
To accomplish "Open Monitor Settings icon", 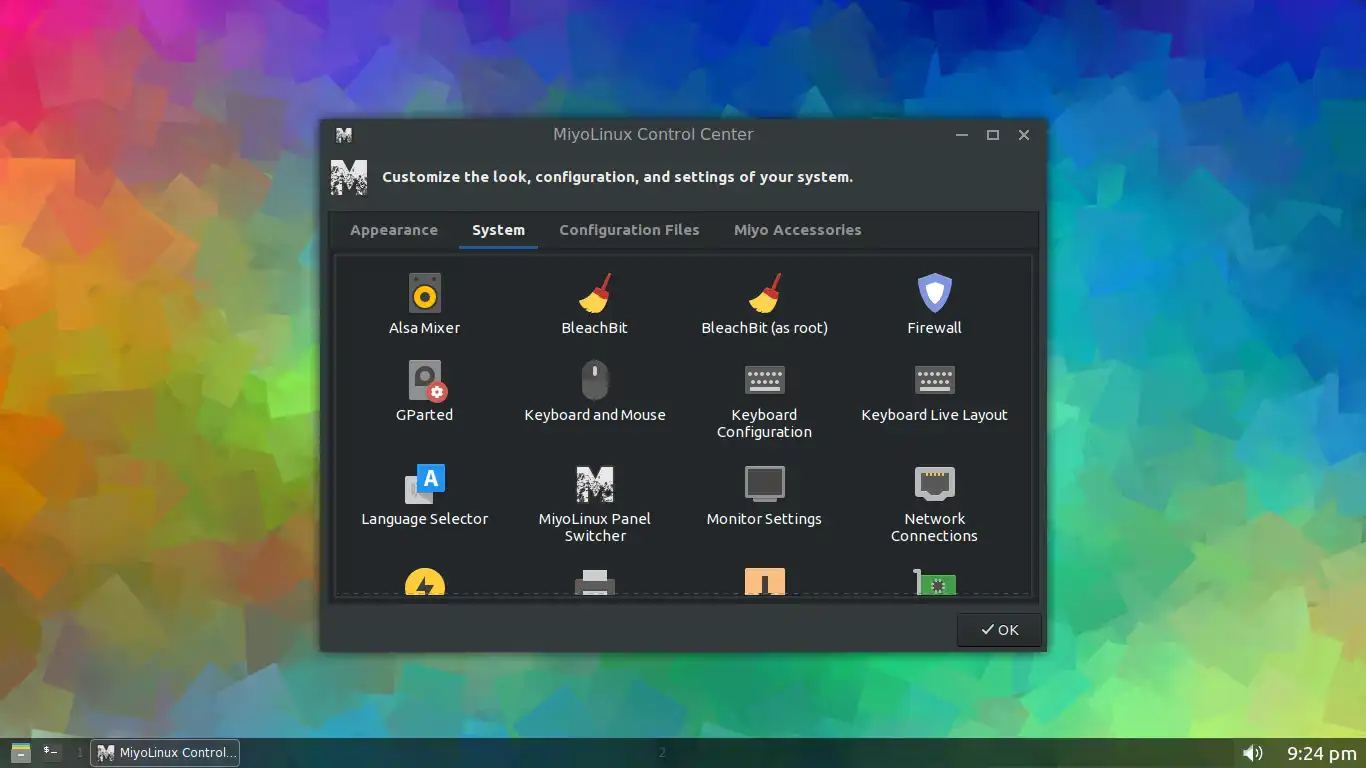I will click(x=765, y=485).
